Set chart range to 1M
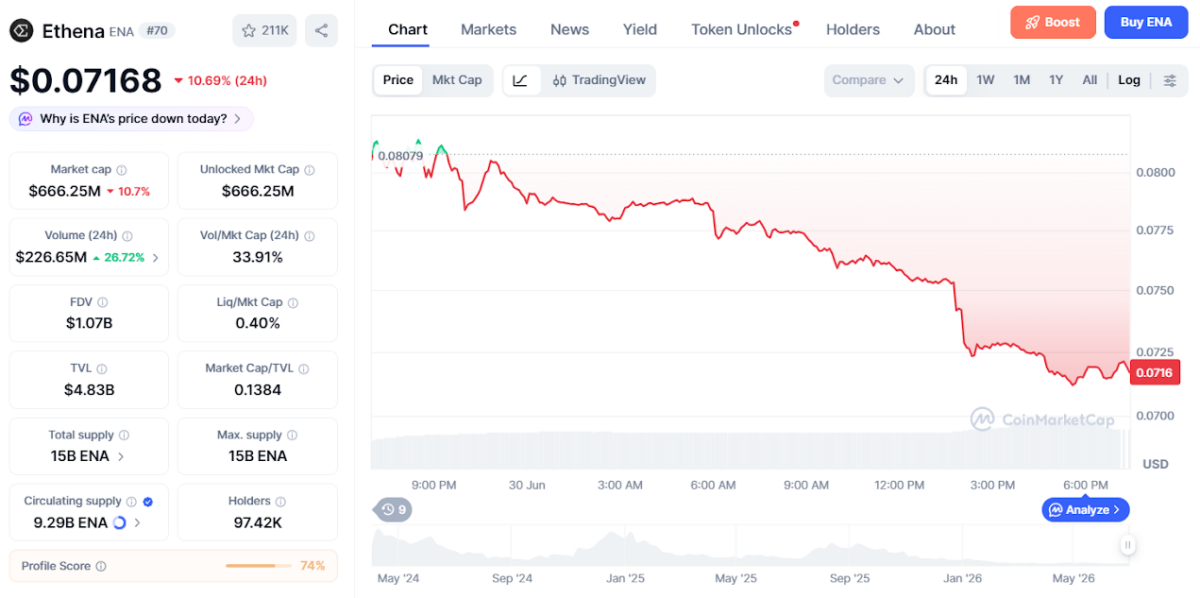Viewport: 1200px width, 598px height. pyautogui.click(x=1021, y=80)
